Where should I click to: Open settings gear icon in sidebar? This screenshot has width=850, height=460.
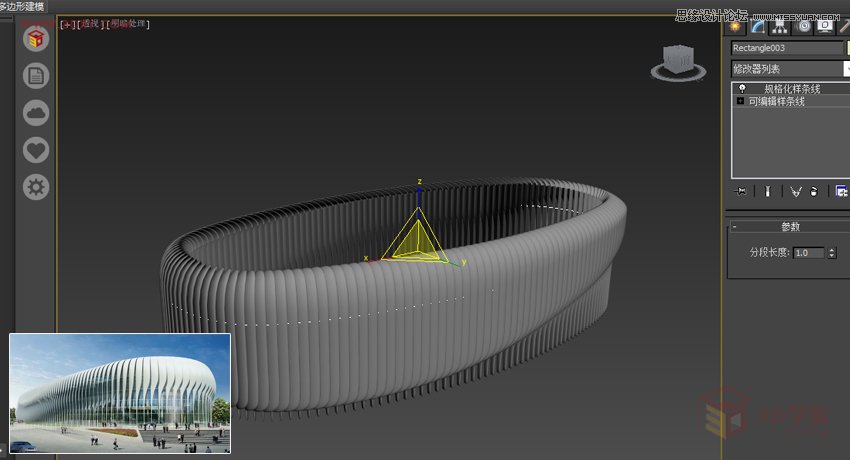coord(36,187)
